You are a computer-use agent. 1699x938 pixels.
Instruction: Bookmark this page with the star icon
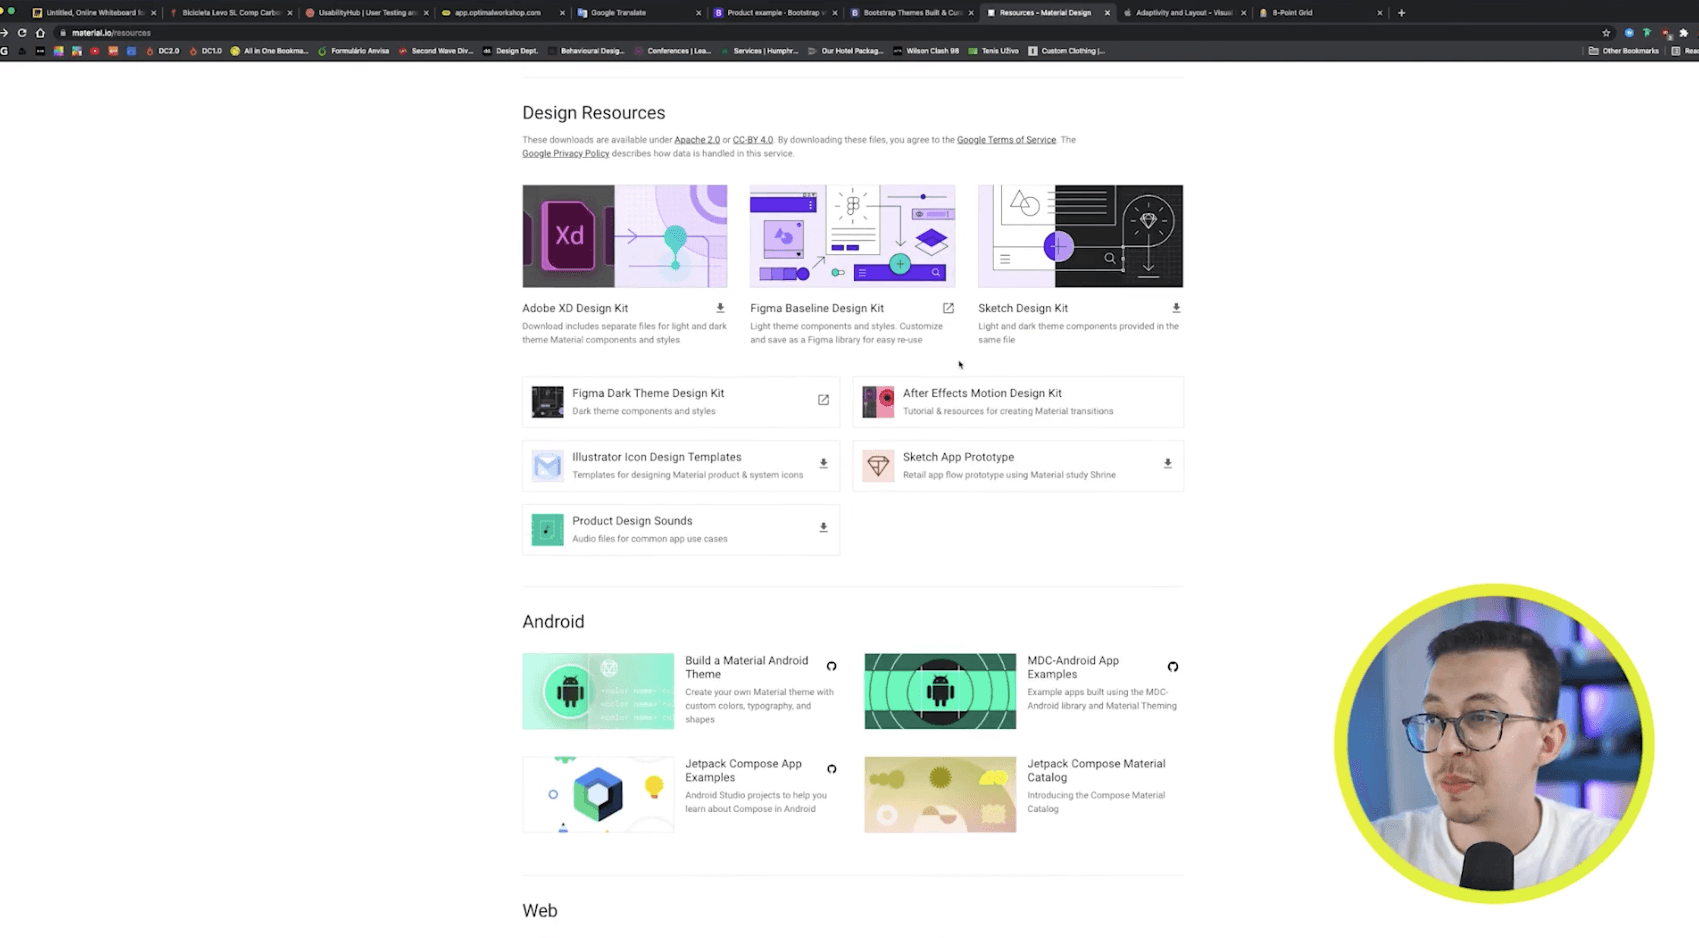click(1606, 32)
